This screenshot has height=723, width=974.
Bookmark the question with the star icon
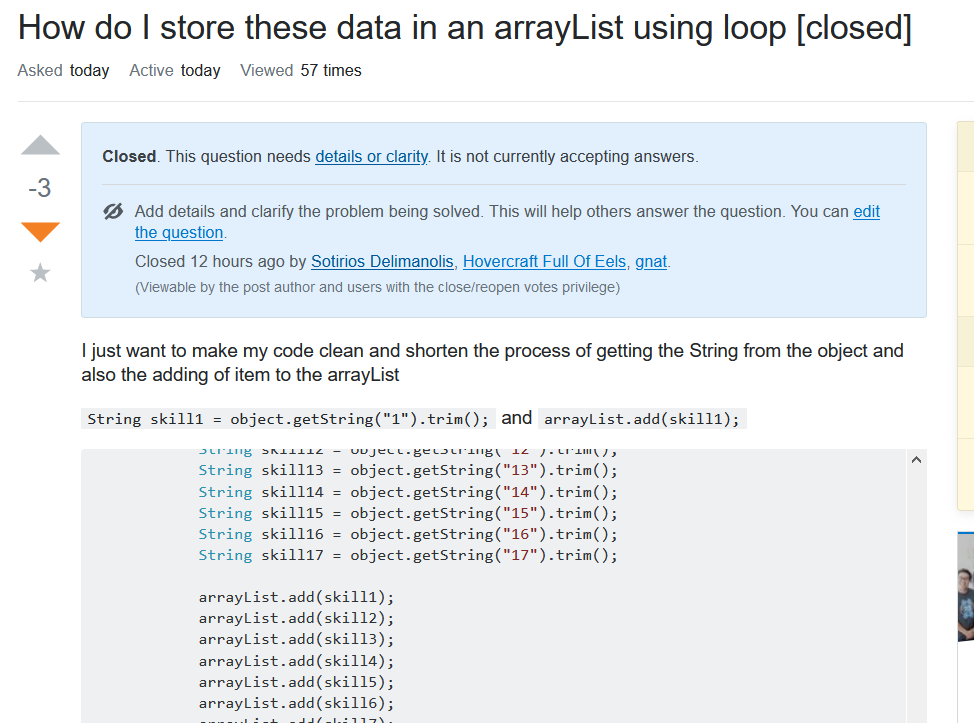tap(39, 272)
